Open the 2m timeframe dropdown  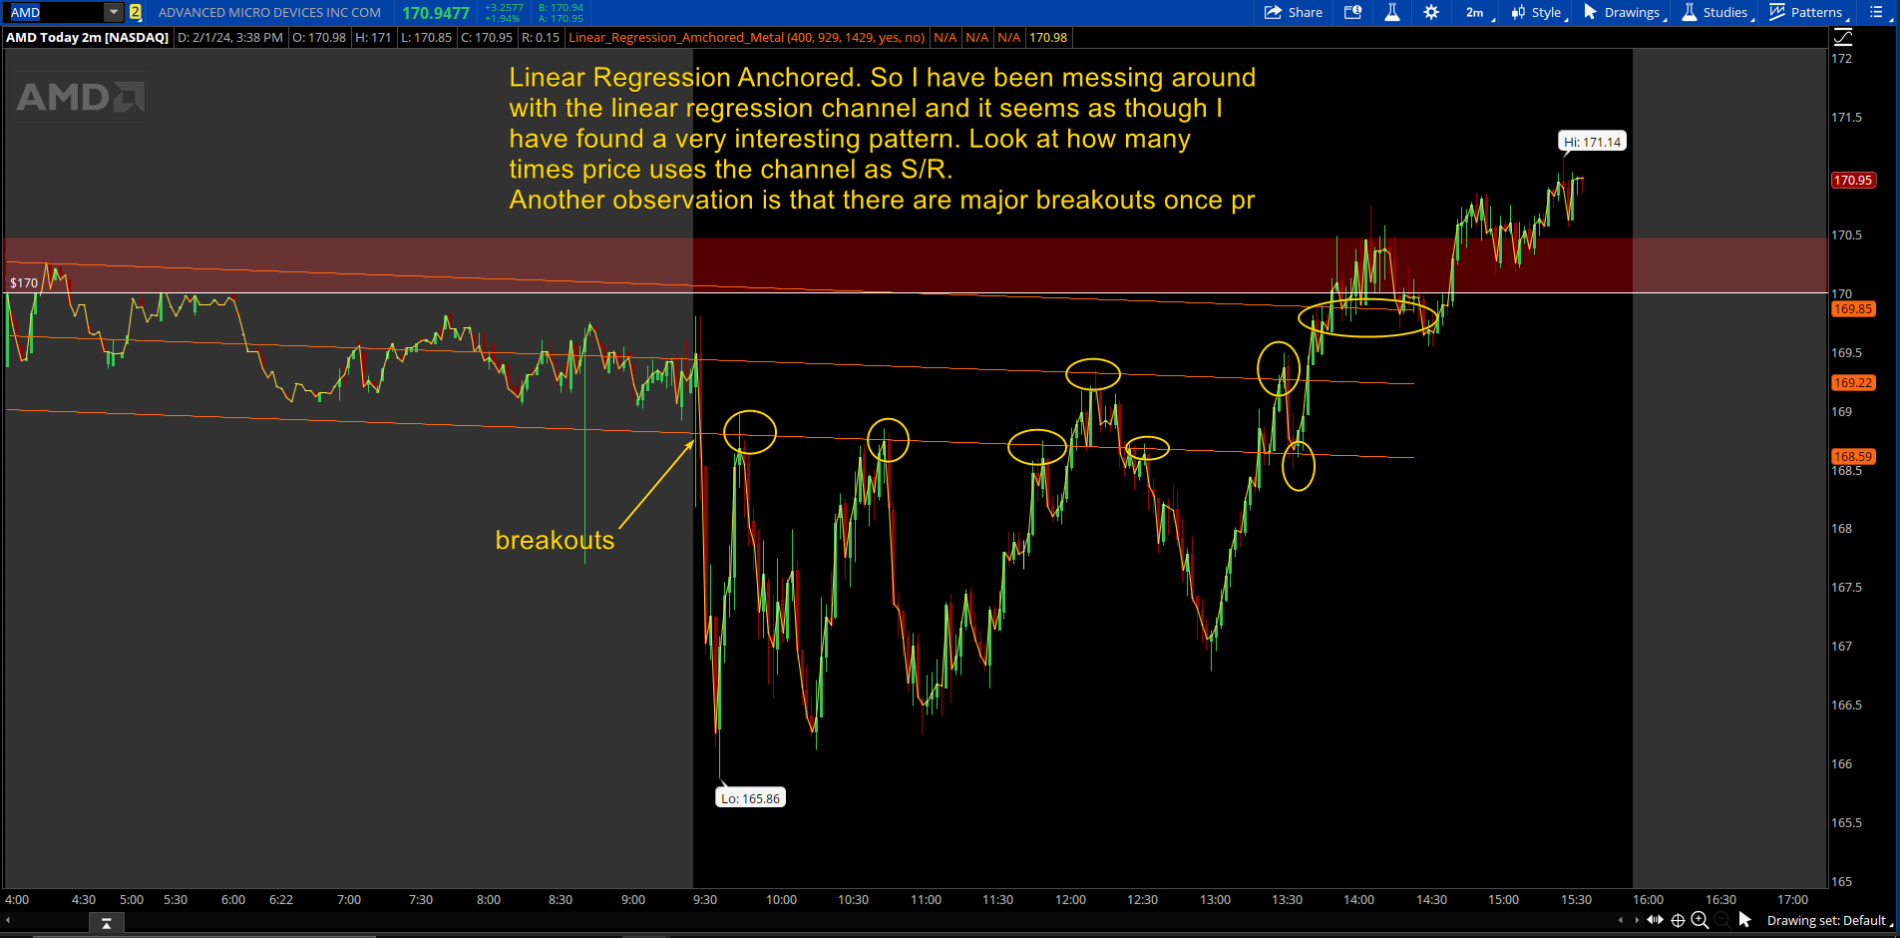coord(1476,12)
